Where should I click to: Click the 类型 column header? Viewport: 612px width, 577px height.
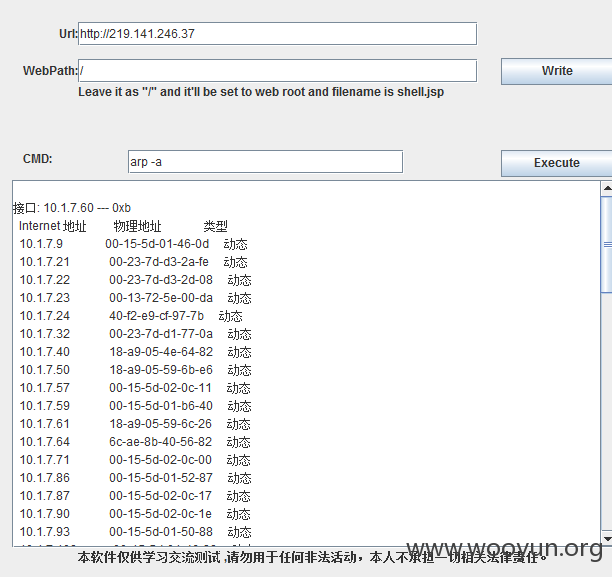(215, 226)
